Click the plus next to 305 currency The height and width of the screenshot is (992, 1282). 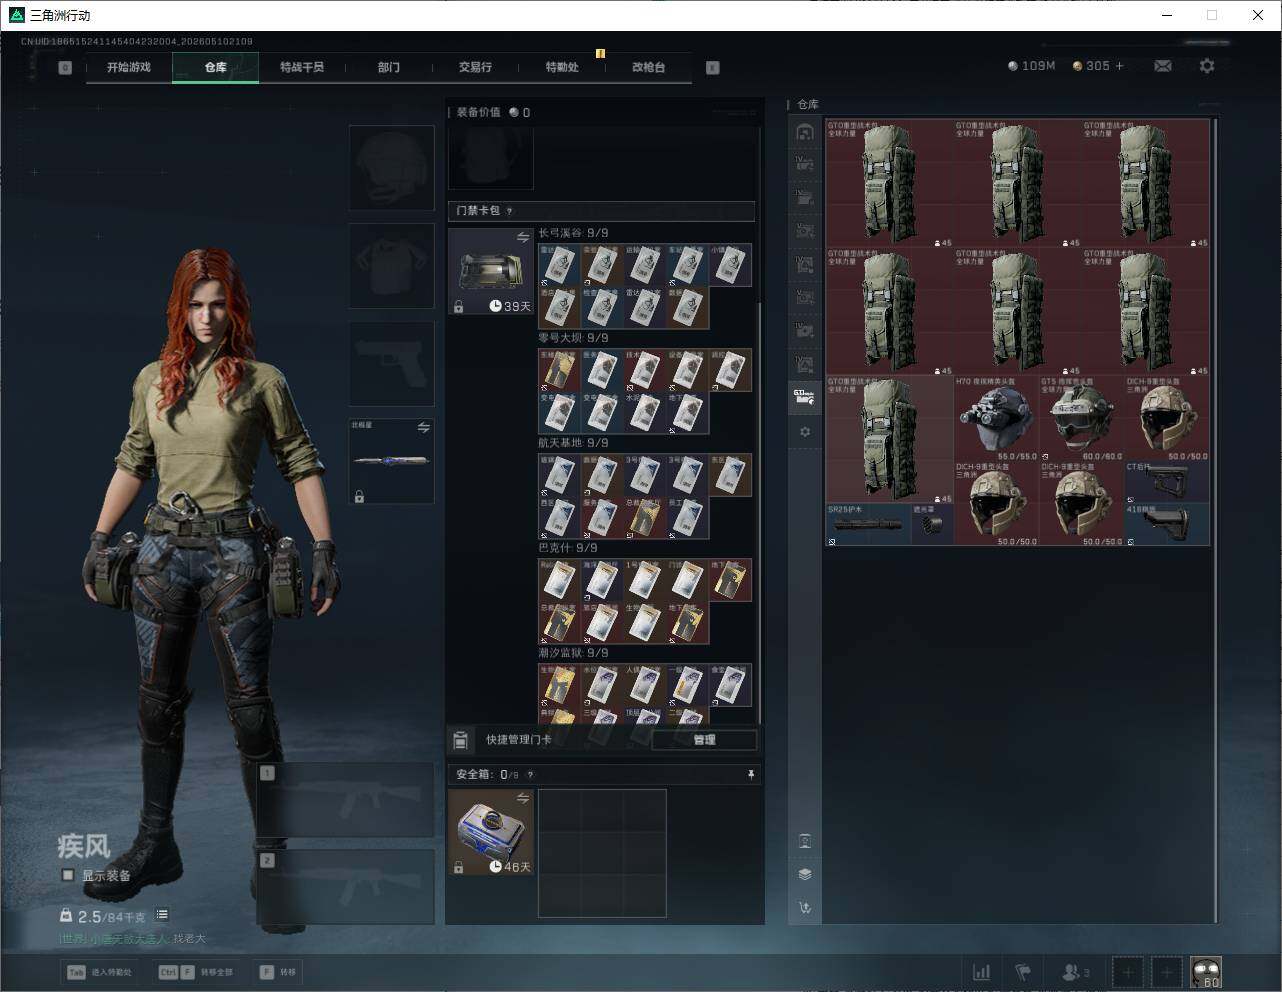[1119, 66]
